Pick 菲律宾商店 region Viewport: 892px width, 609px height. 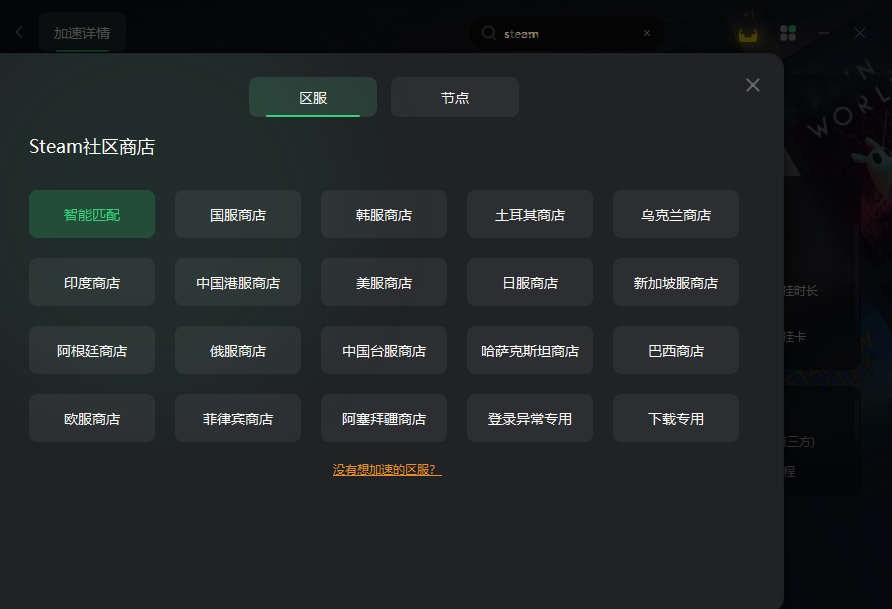238,418
